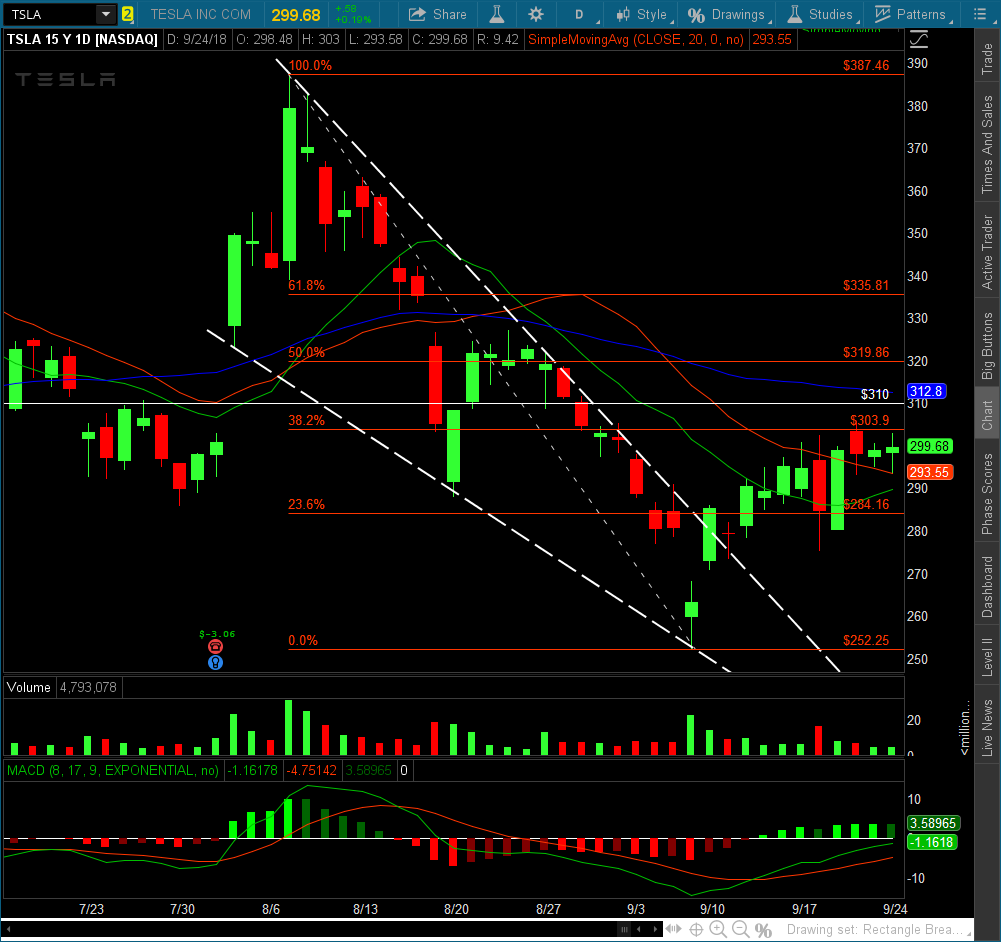Open the TSLA symbol dropdown arrow
The height and width of the screenshot is (942, 1001).
point(106,14)
